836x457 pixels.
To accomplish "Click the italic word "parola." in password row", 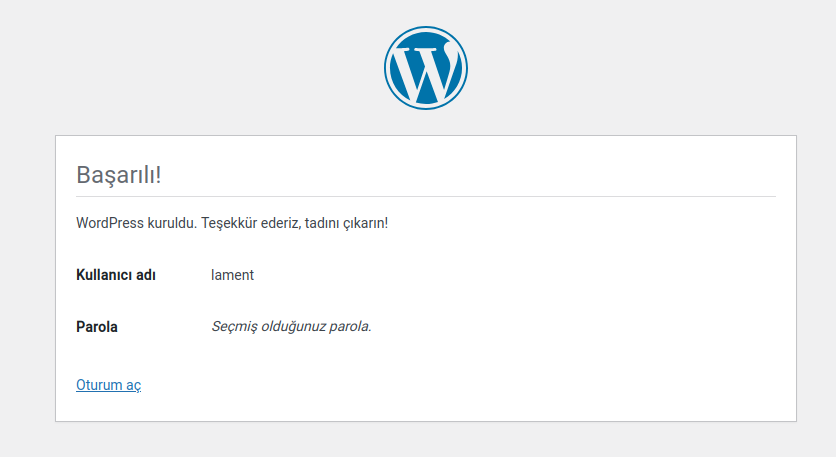I will (353, 327).
